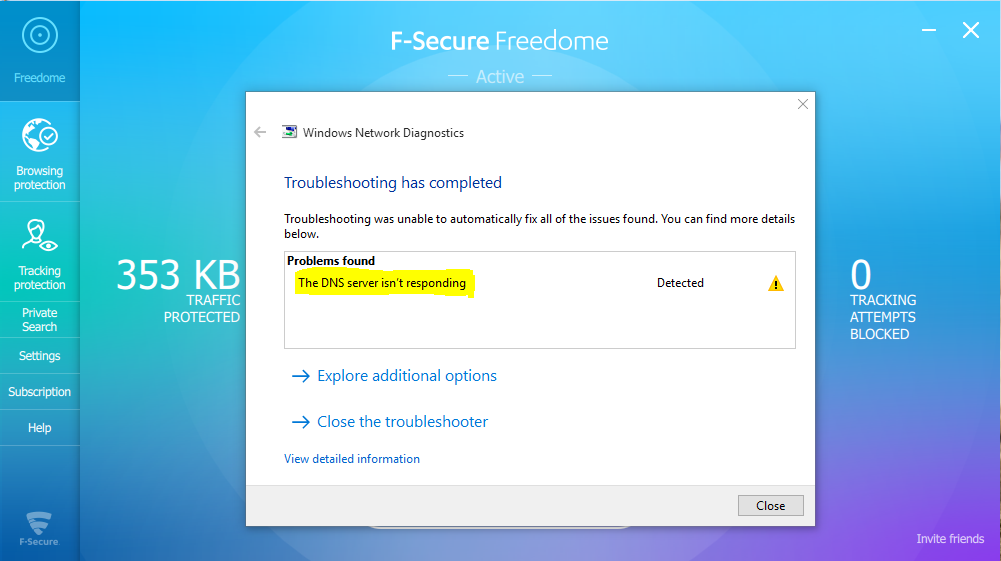Click the Invite friends link
Screen dimensions: 1001x561
click(x=950, y=539)
